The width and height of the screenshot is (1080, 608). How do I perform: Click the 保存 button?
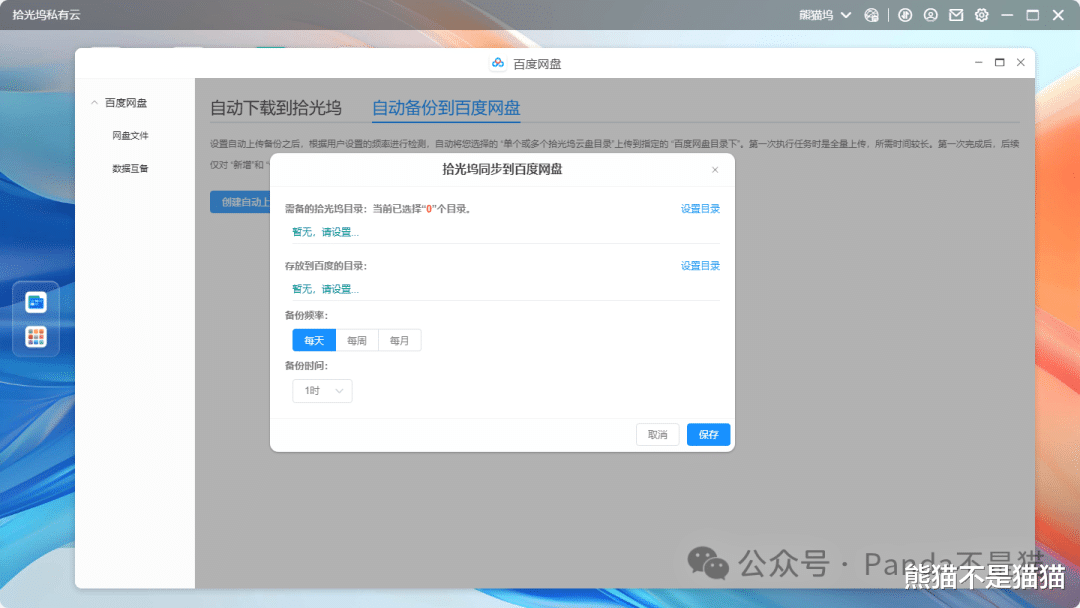(x=708, y=434)
